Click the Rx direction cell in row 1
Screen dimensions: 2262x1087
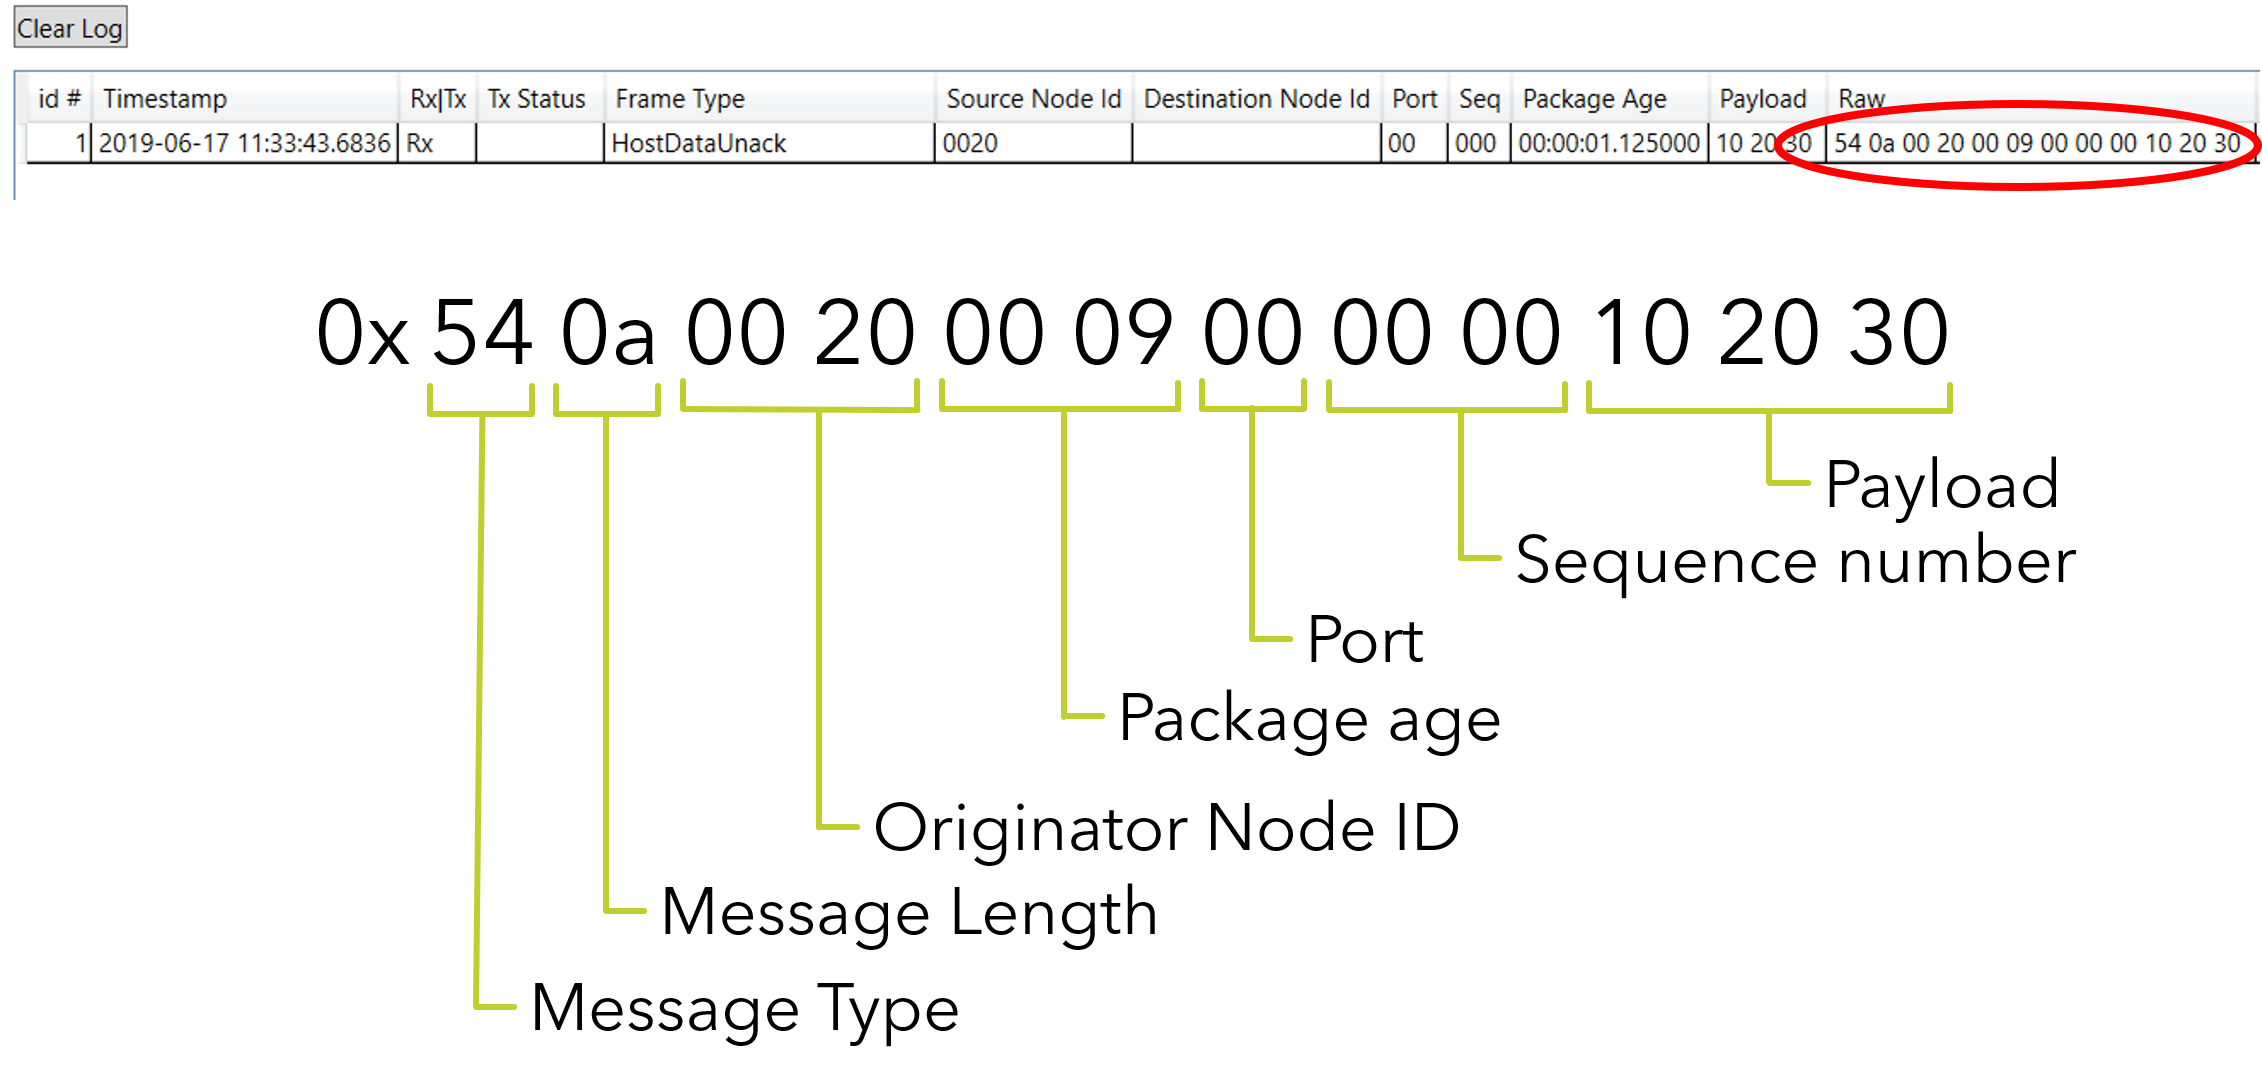(438, 143)
